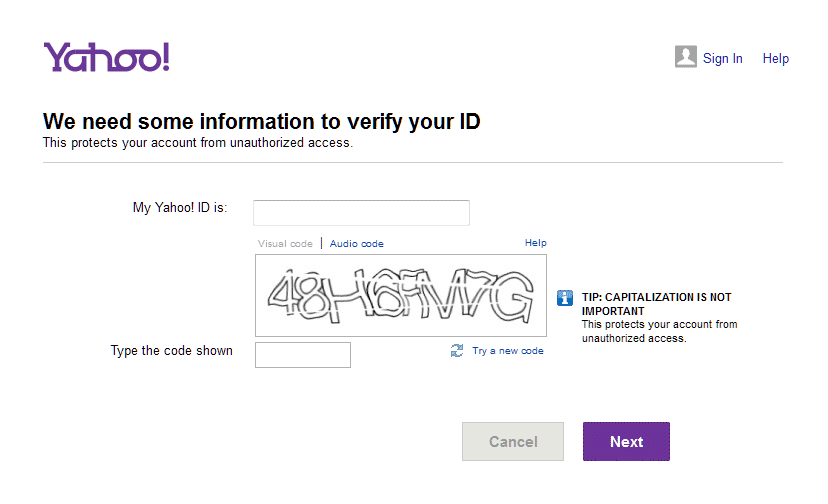Click the Yahoo! logo
Viewport: 828px width, 504px height.
(106, 57)
